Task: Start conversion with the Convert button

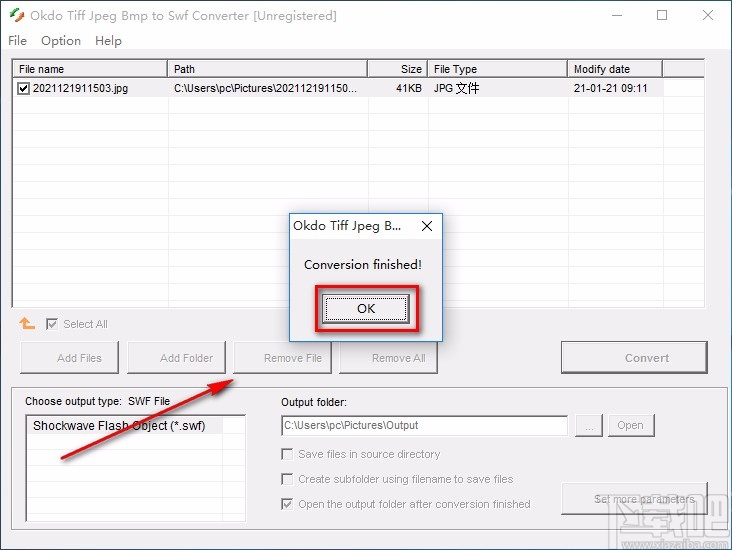Action: click(634, 358)
